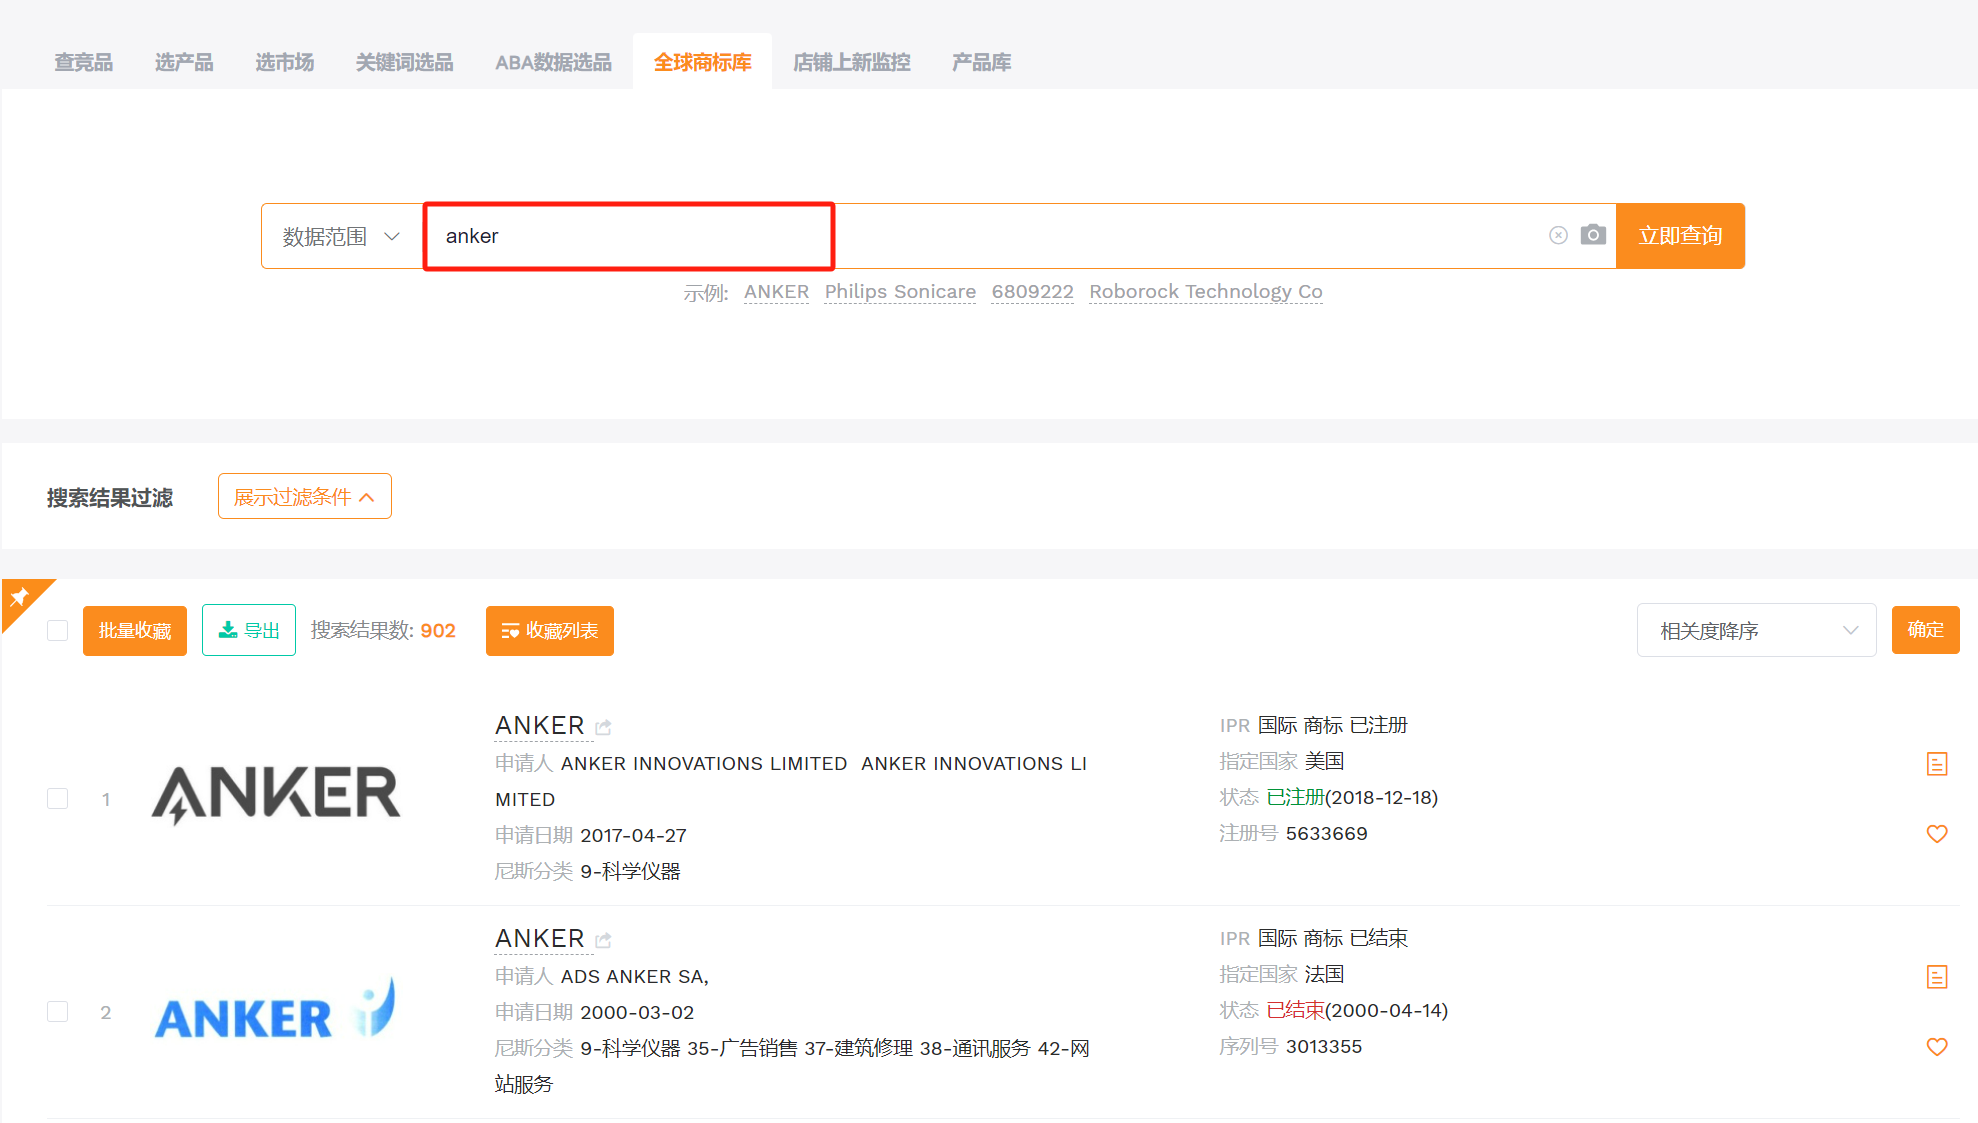The image size is (1978, 1123).
Task: Check the box for result 1
Action: [x=58, y=798]
